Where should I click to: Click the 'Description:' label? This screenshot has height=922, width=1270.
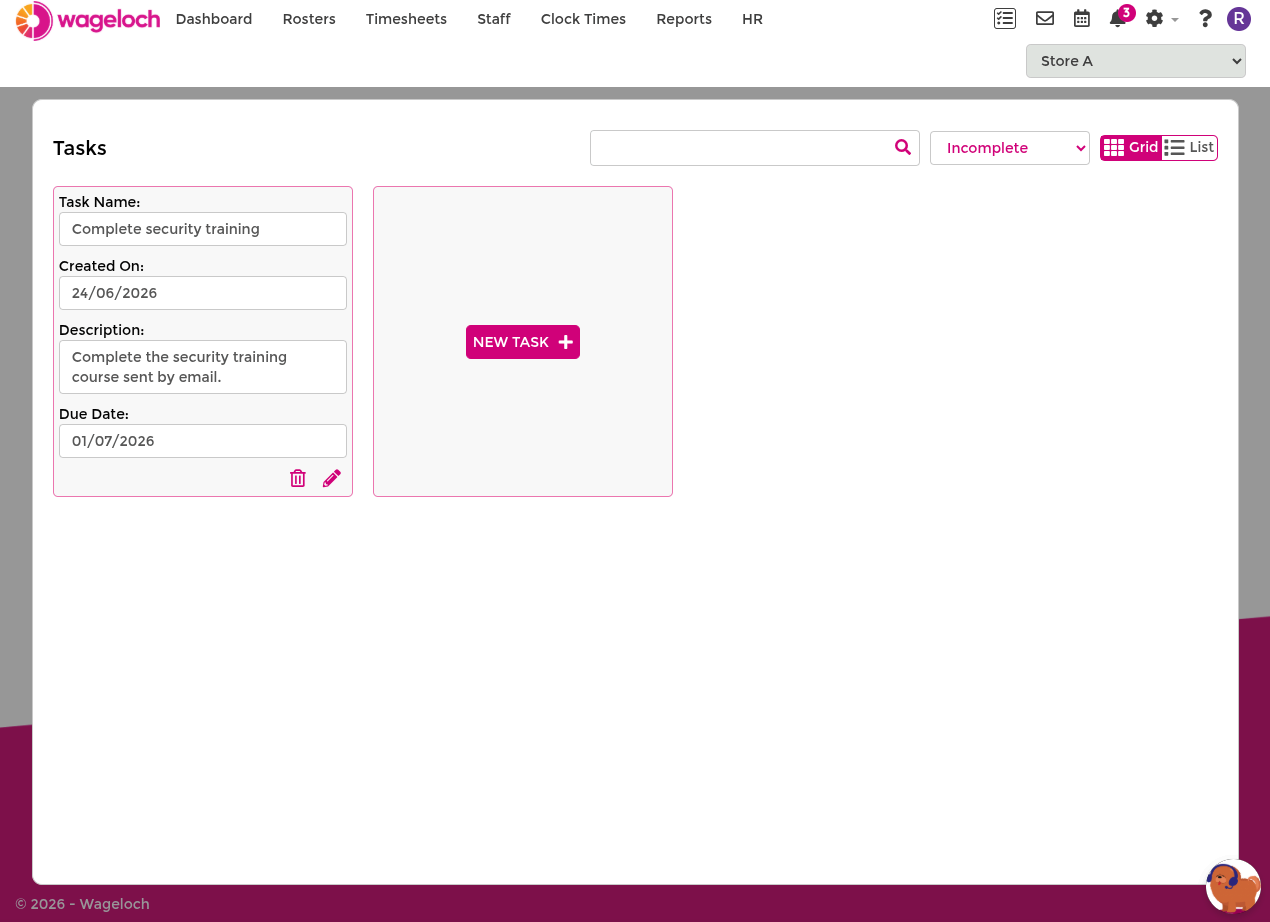tap(101, 330)
